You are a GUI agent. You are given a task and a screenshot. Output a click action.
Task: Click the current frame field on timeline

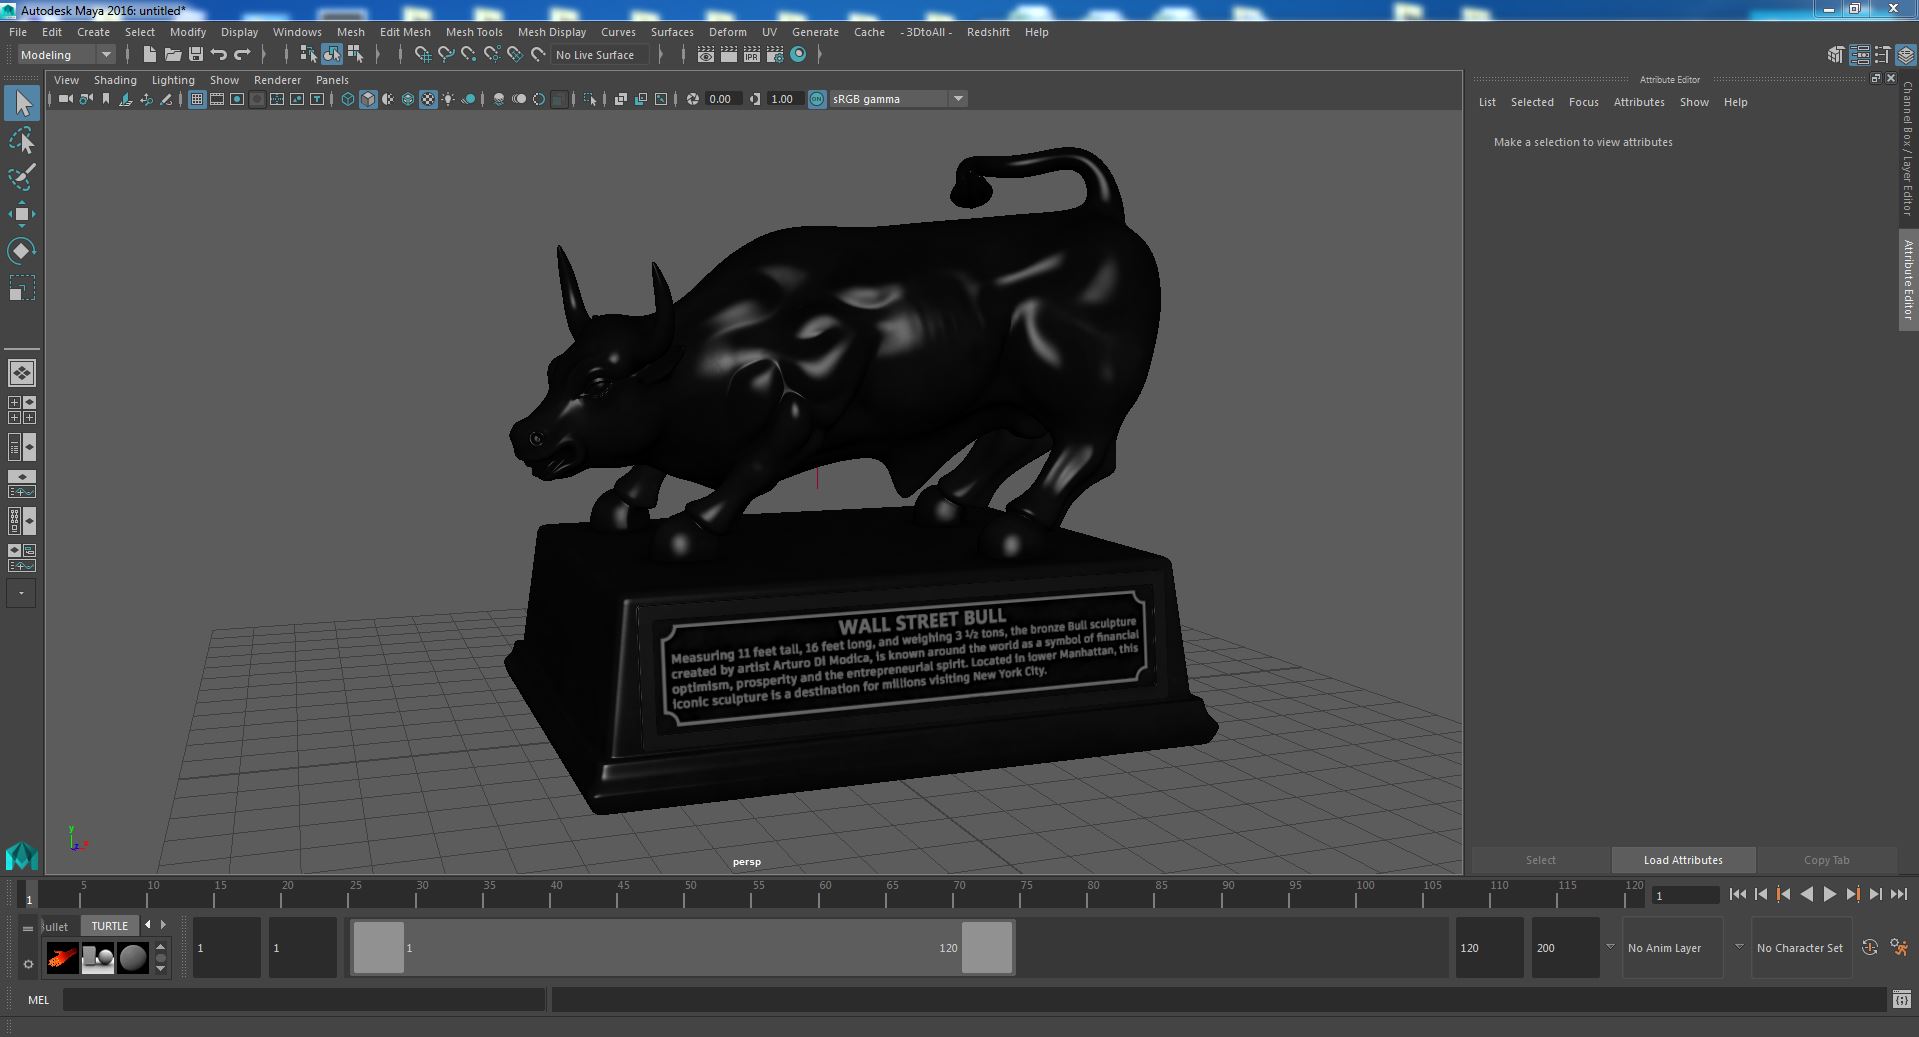(x=1685, y=895)
